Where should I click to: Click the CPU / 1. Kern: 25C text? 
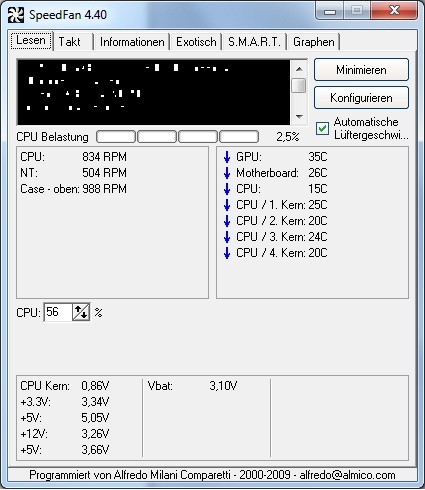(282, 205)
